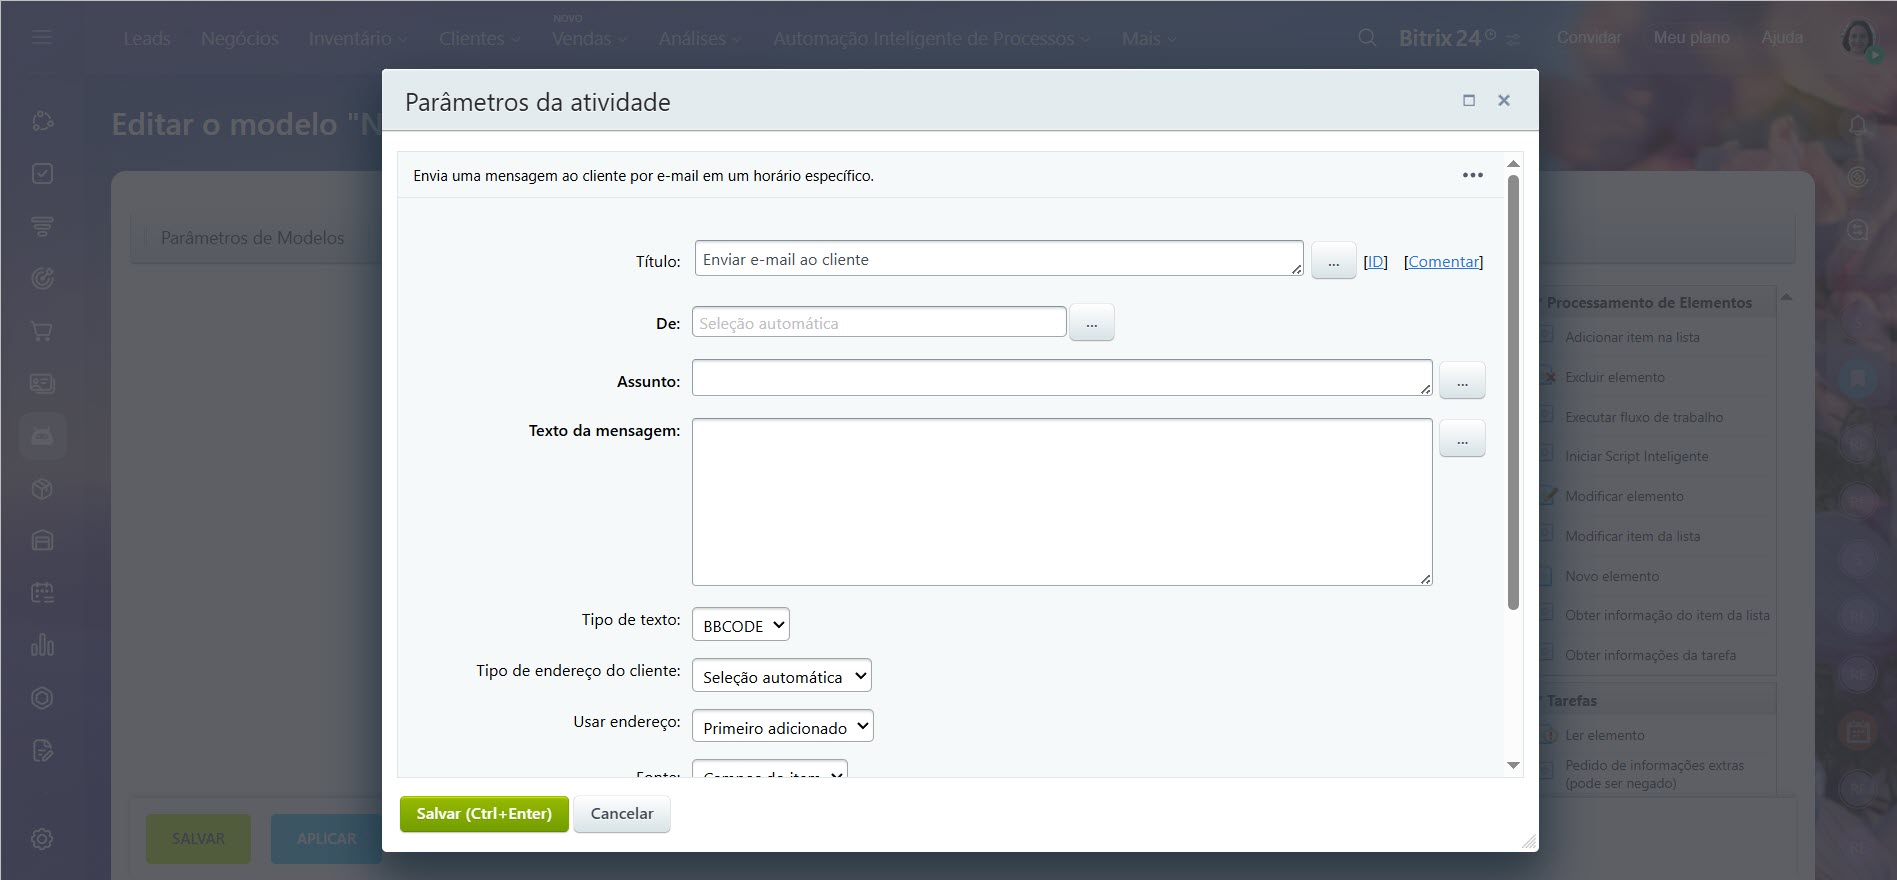Open the Usar endereço dropdown
Image resolution: width=1897 pixels, height=880 pixels.
782,727
